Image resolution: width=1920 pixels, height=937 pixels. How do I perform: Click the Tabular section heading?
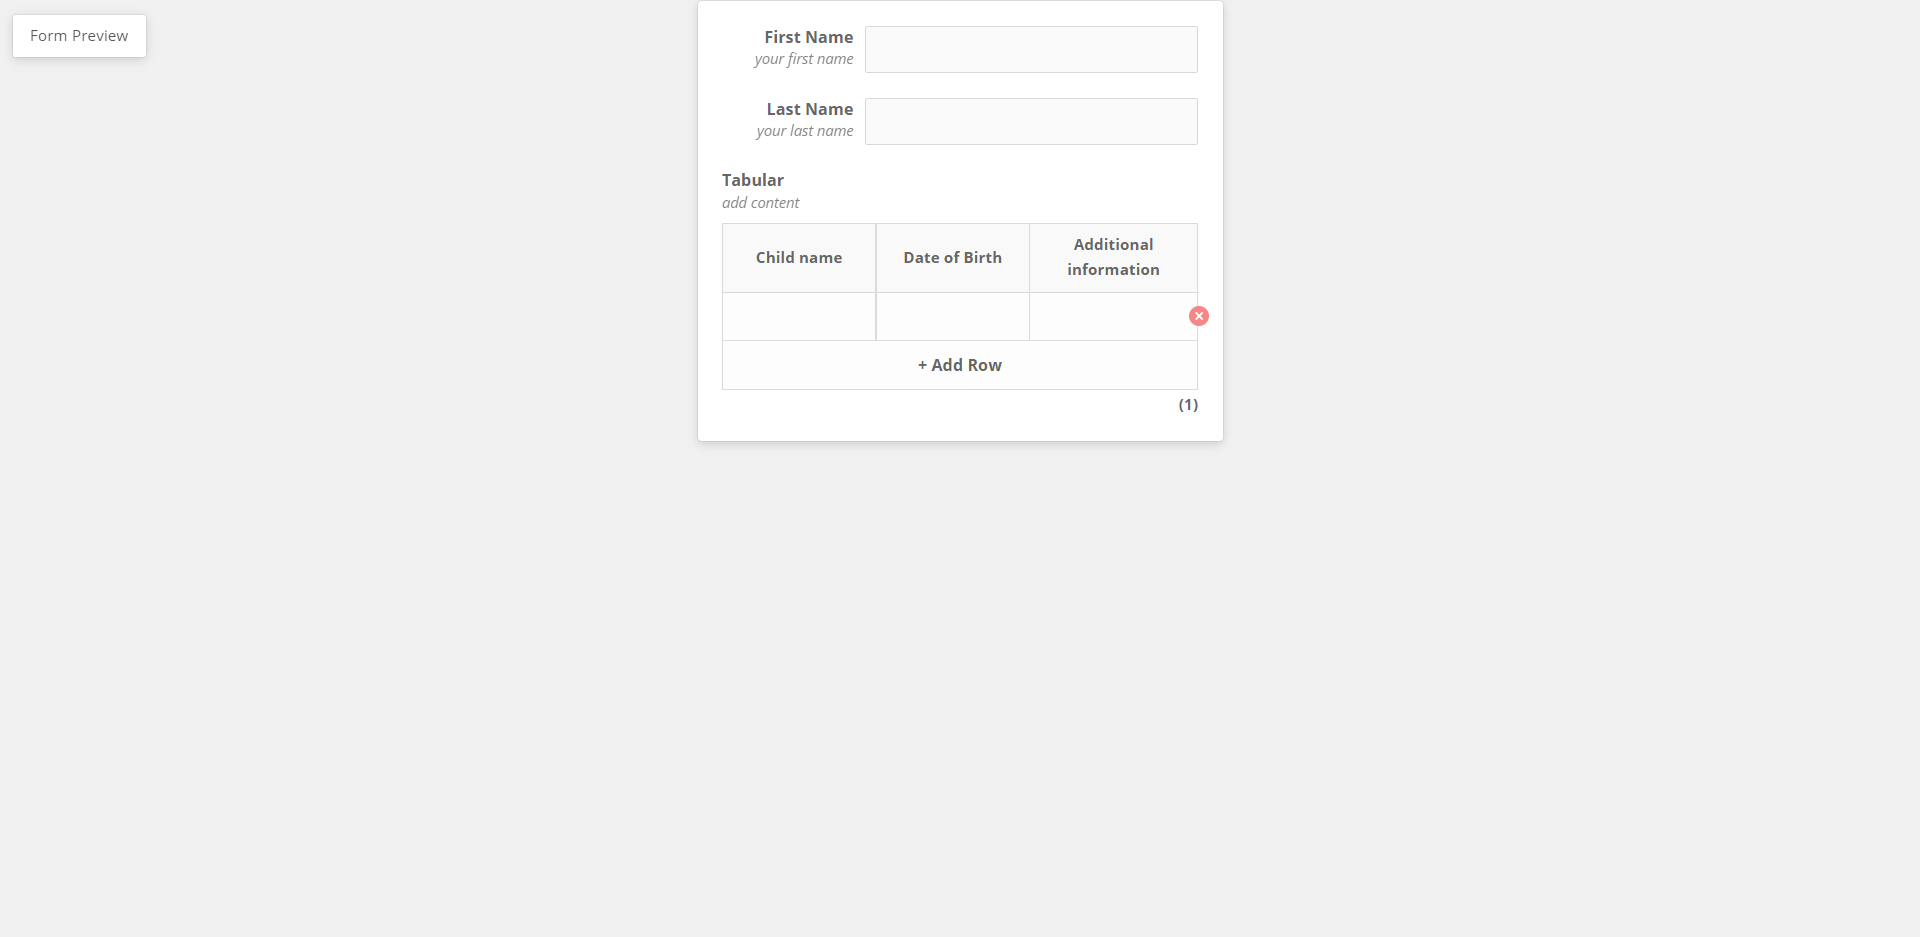click(x=753, y=180)
